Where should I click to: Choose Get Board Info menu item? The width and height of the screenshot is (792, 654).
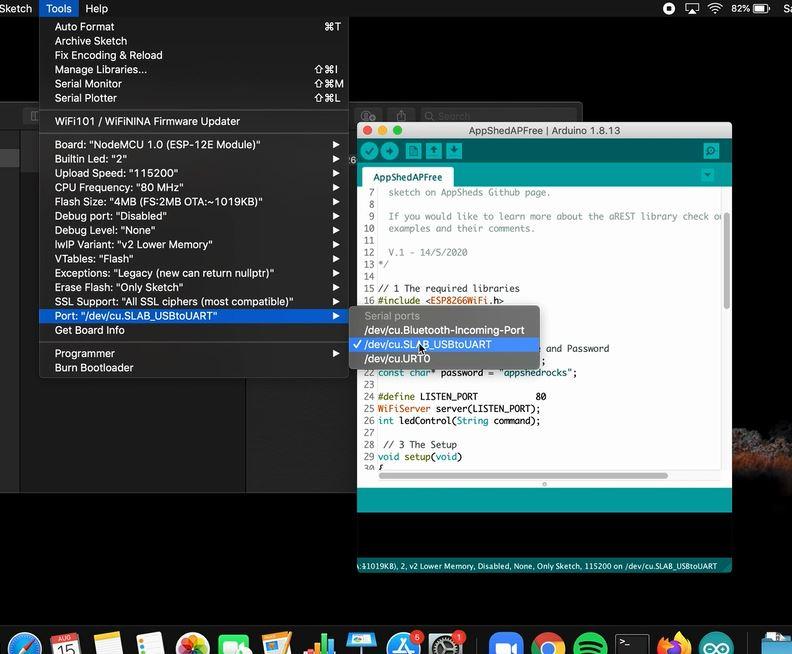click(193, 330)
